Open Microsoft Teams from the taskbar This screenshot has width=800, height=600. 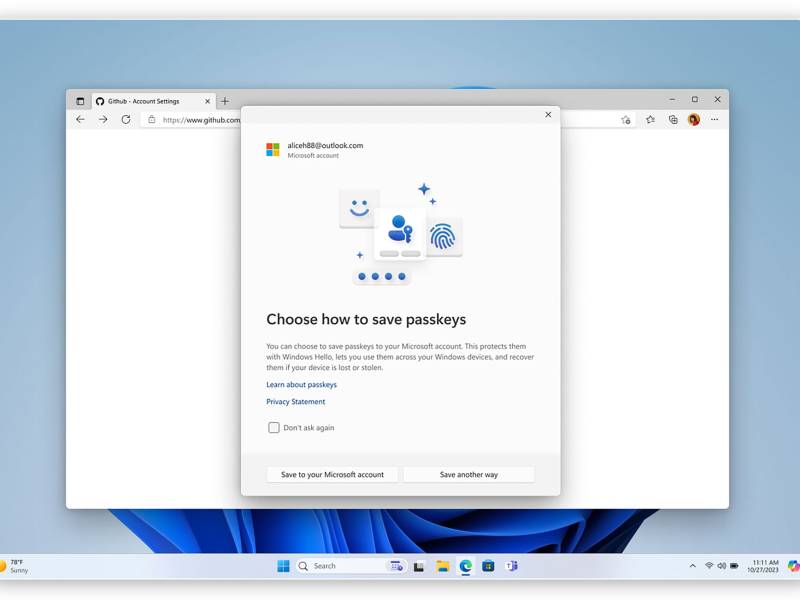511,566
